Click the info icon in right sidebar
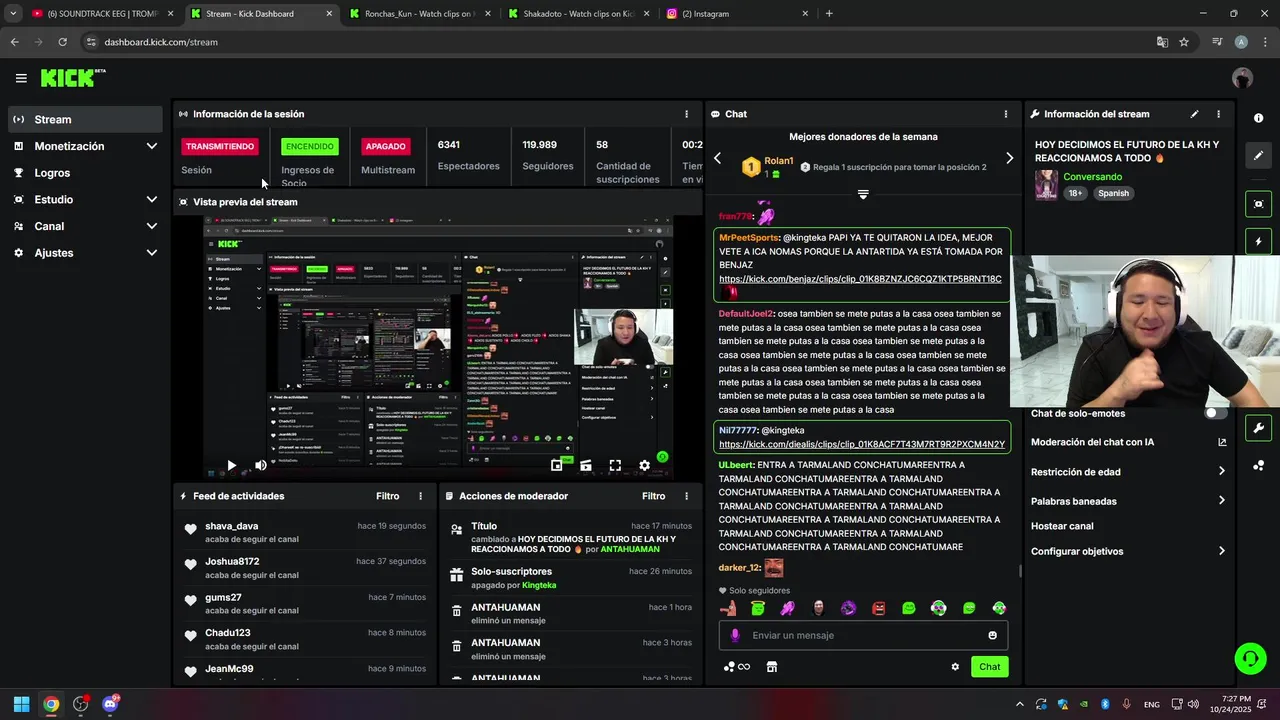1280x720 pixels. pyautogui.click(x=1258, y=118)
